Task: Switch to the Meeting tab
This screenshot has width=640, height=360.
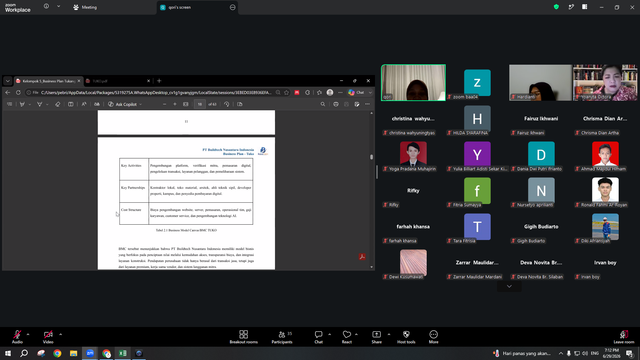Action: pyautogui.click(x=85, y=7)
